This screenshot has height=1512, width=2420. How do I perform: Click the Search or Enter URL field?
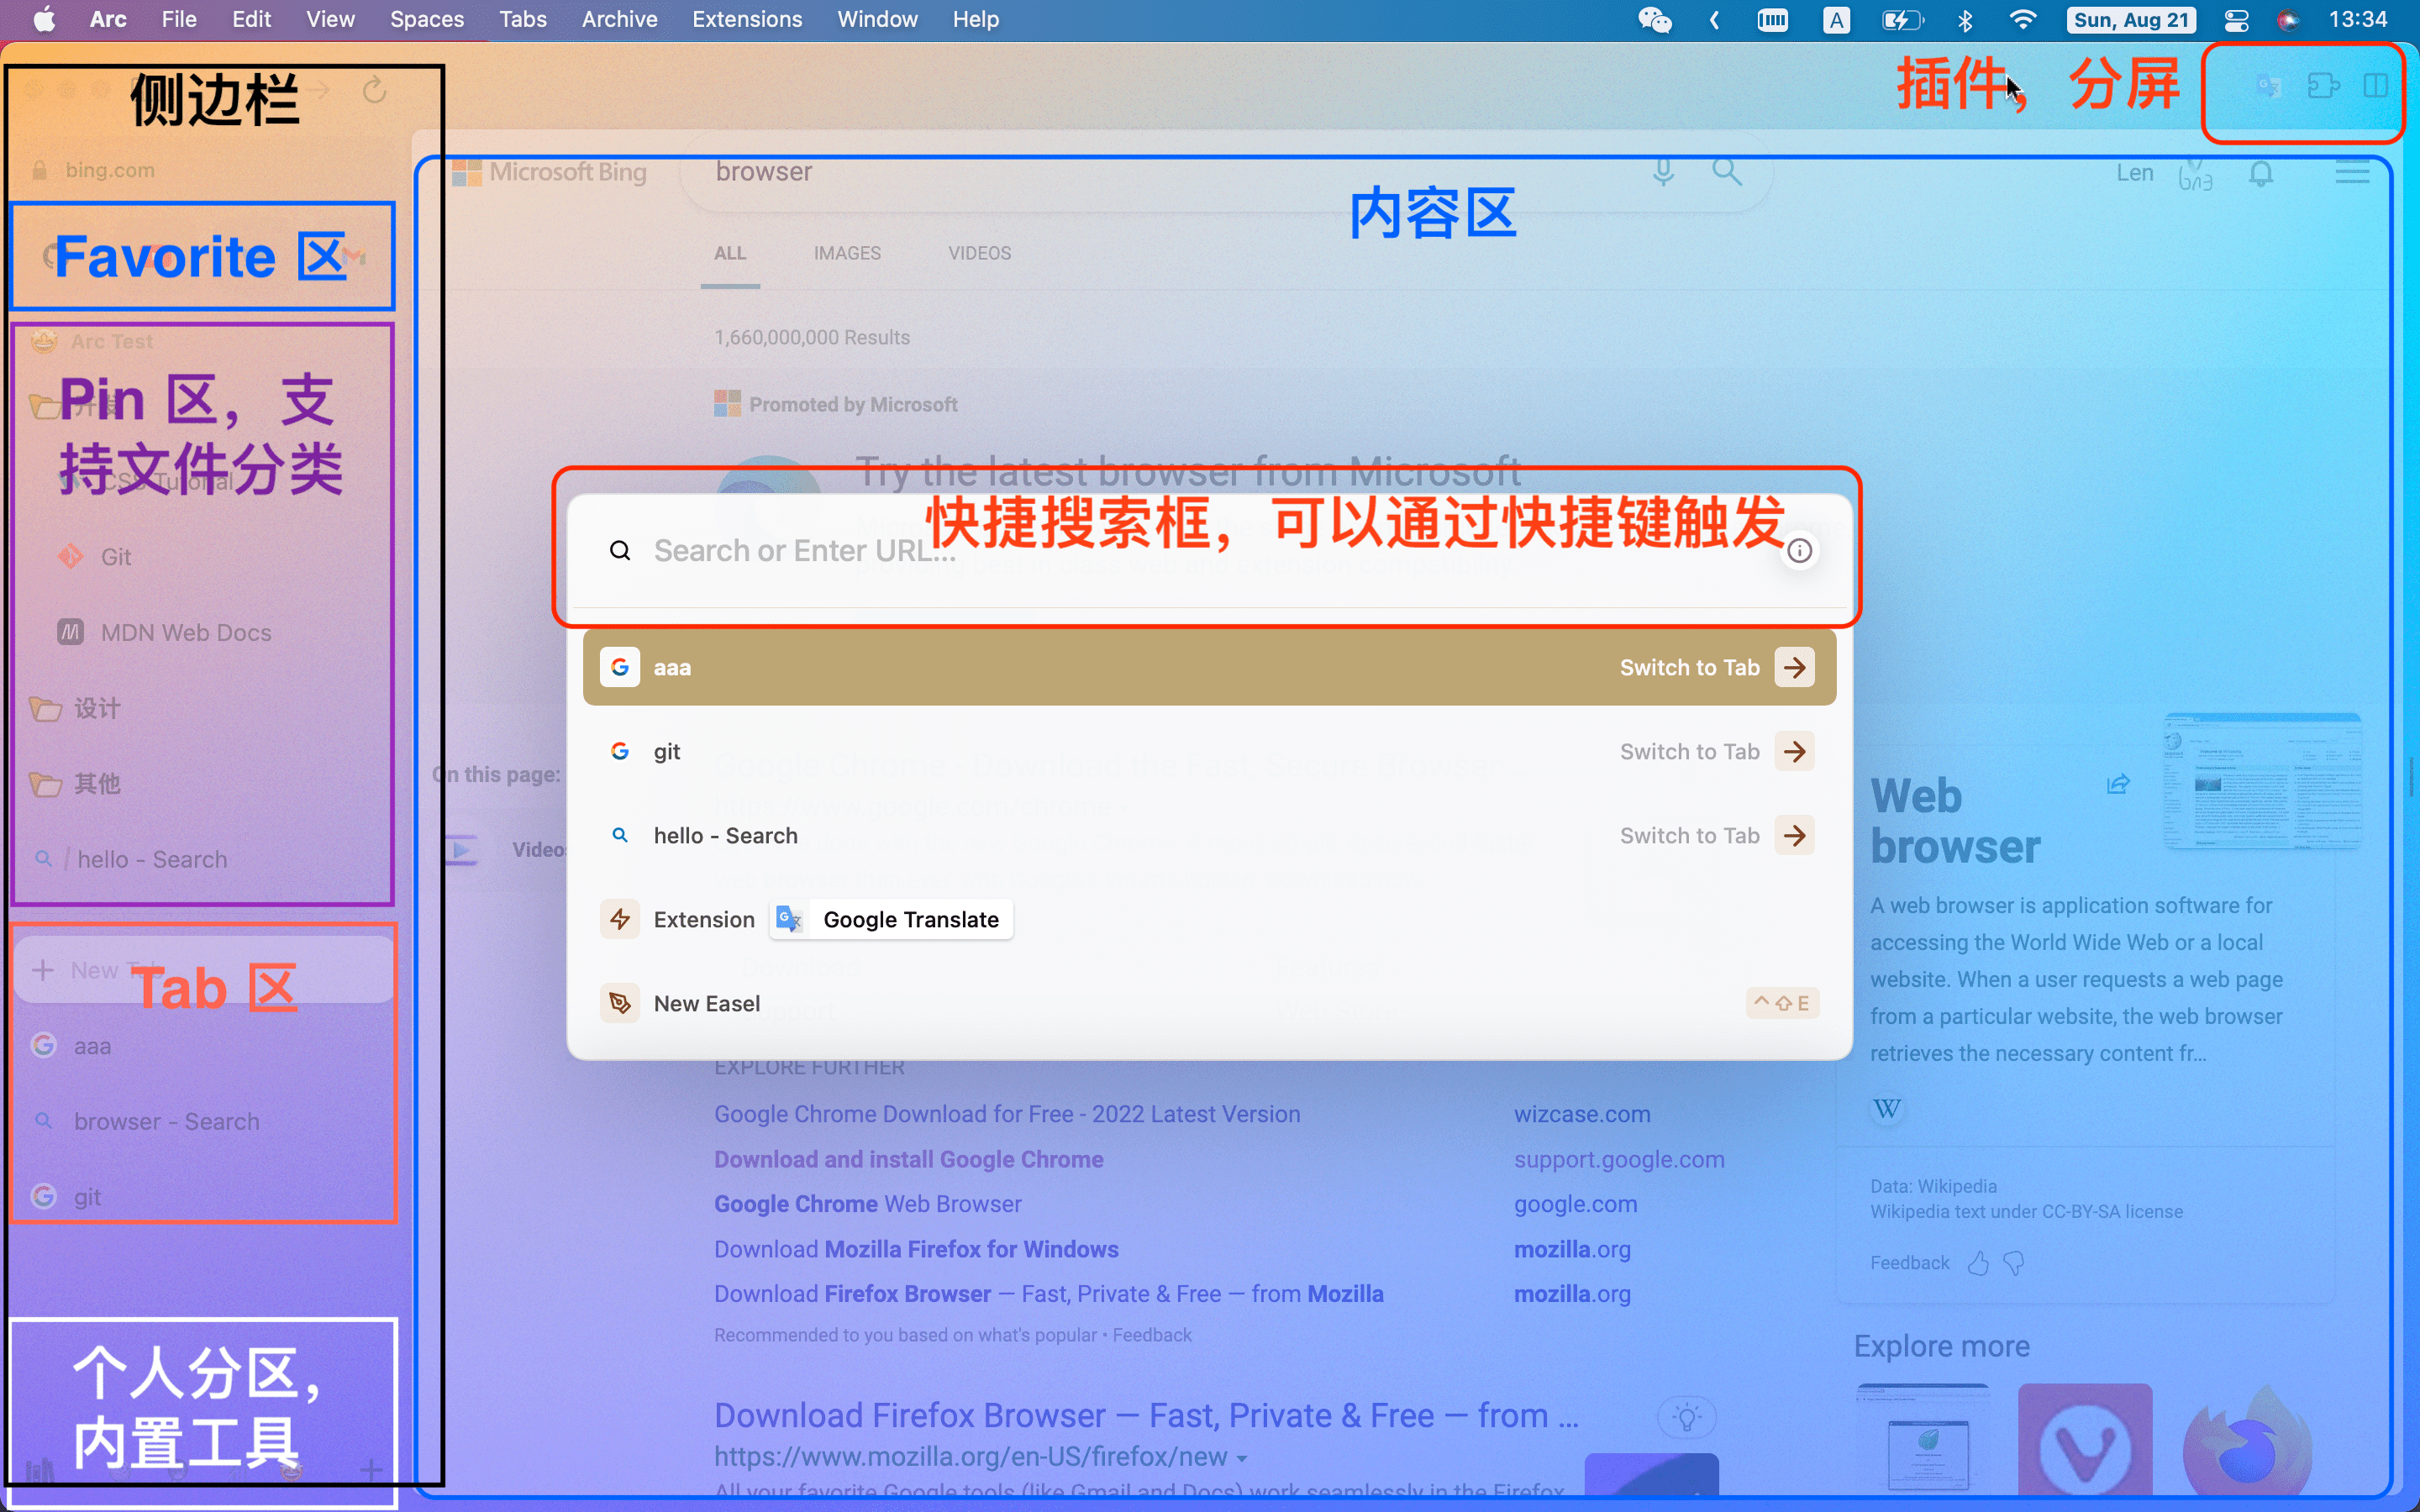coord(1209,551)
